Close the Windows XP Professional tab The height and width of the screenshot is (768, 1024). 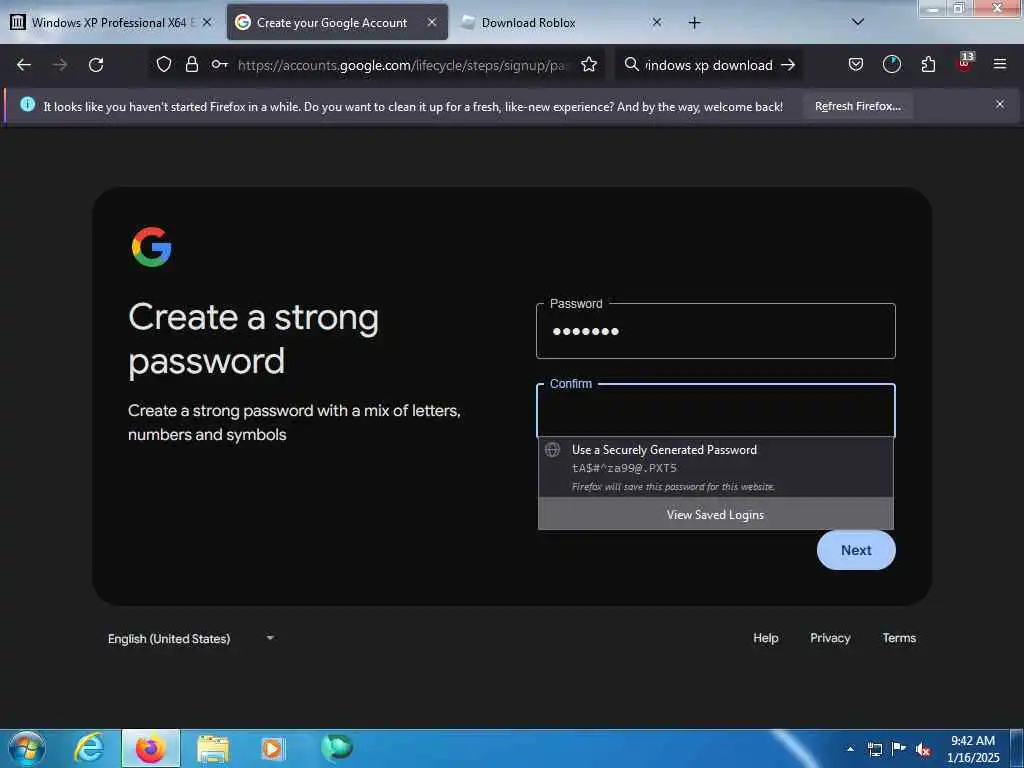pyautogui.click(x=206, y=23)
